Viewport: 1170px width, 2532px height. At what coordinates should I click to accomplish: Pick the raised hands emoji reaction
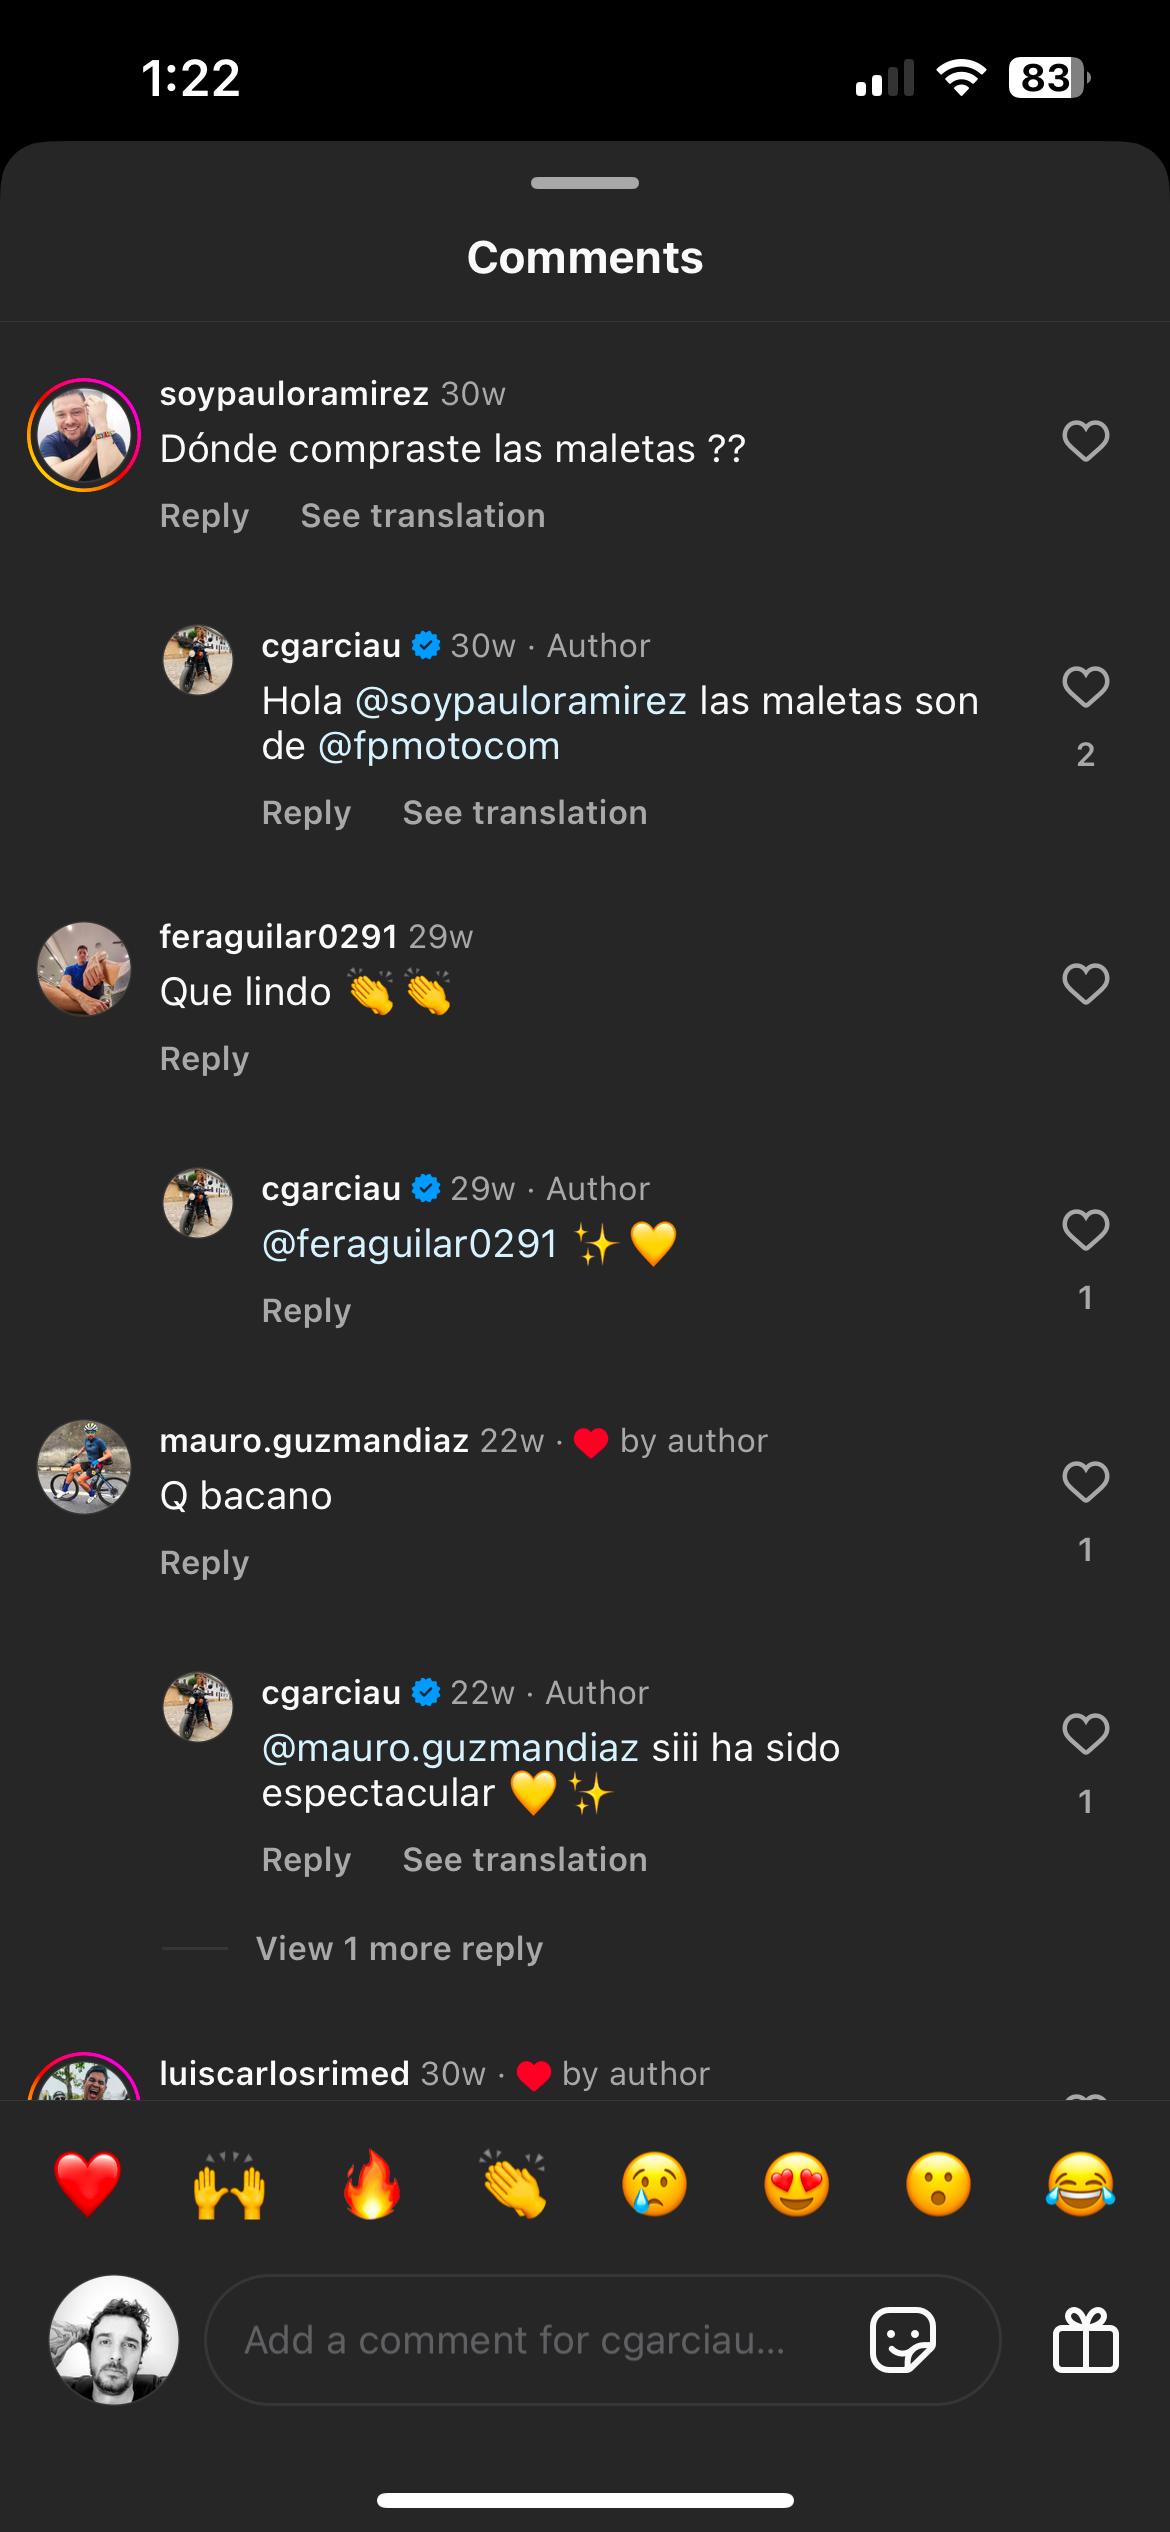coord(229,2184)
